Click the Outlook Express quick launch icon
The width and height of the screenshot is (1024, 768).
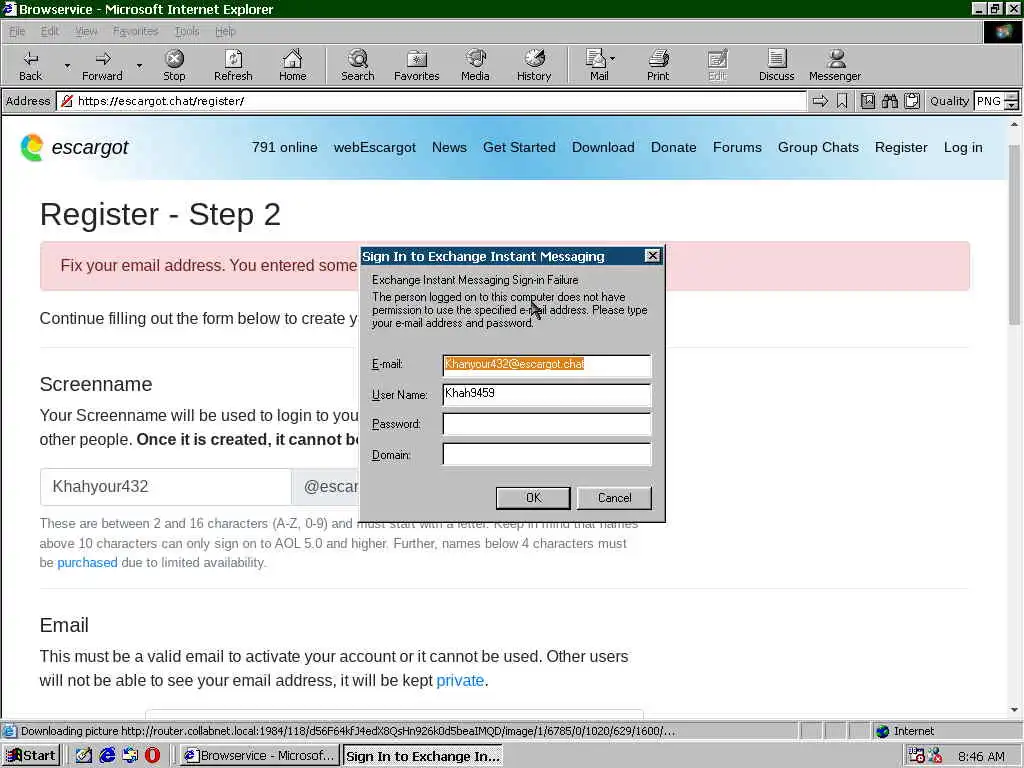(130, 756)
